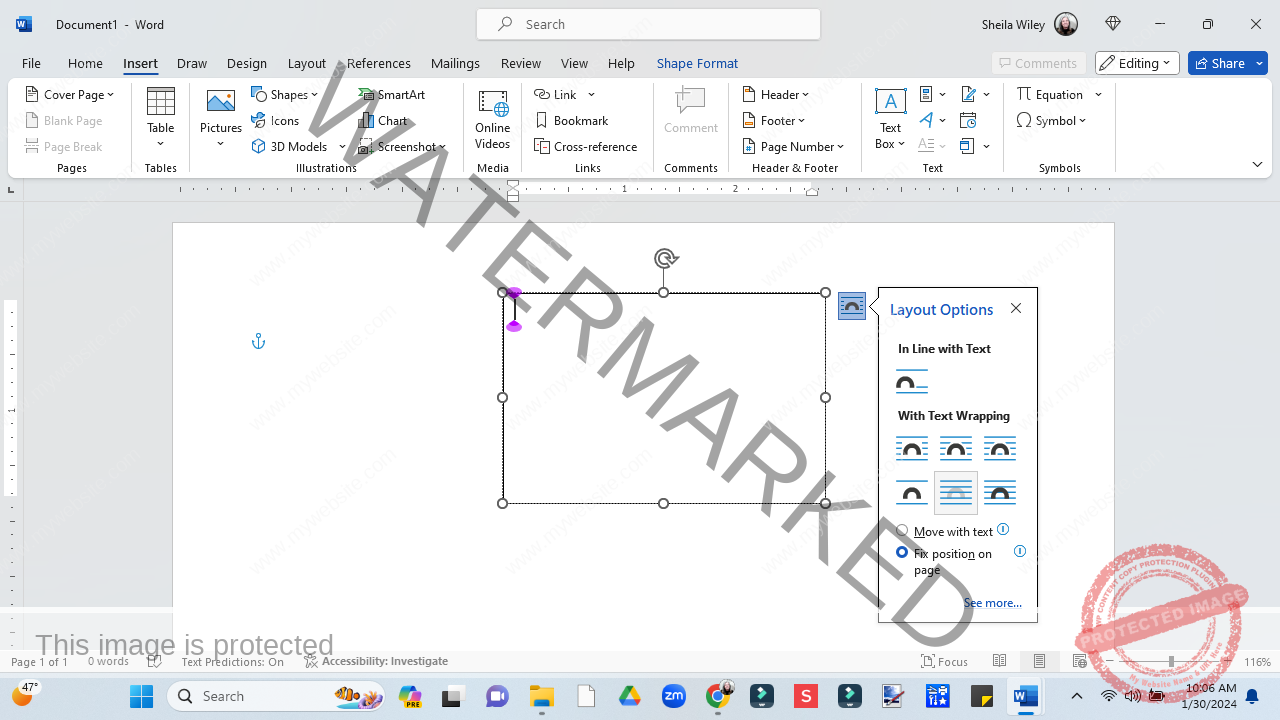
Task: Insert a Table from the ribbon
Action: [161, 118]
